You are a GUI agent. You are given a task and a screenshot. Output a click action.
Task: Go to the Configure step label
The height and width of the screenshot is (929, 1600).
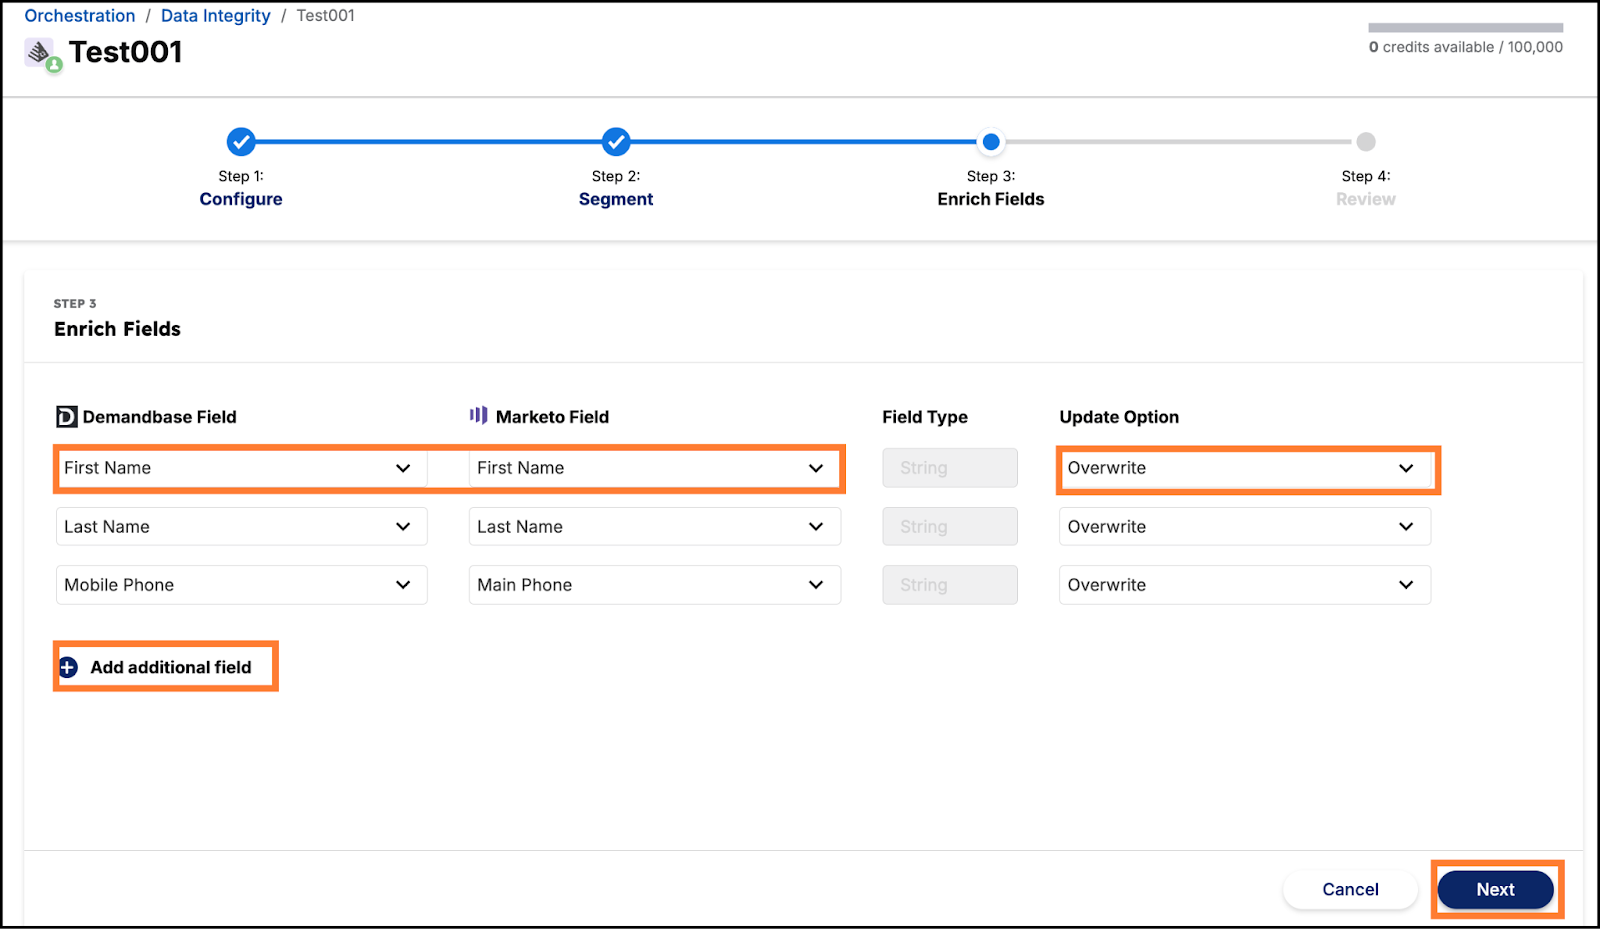[x=241, y=199]
